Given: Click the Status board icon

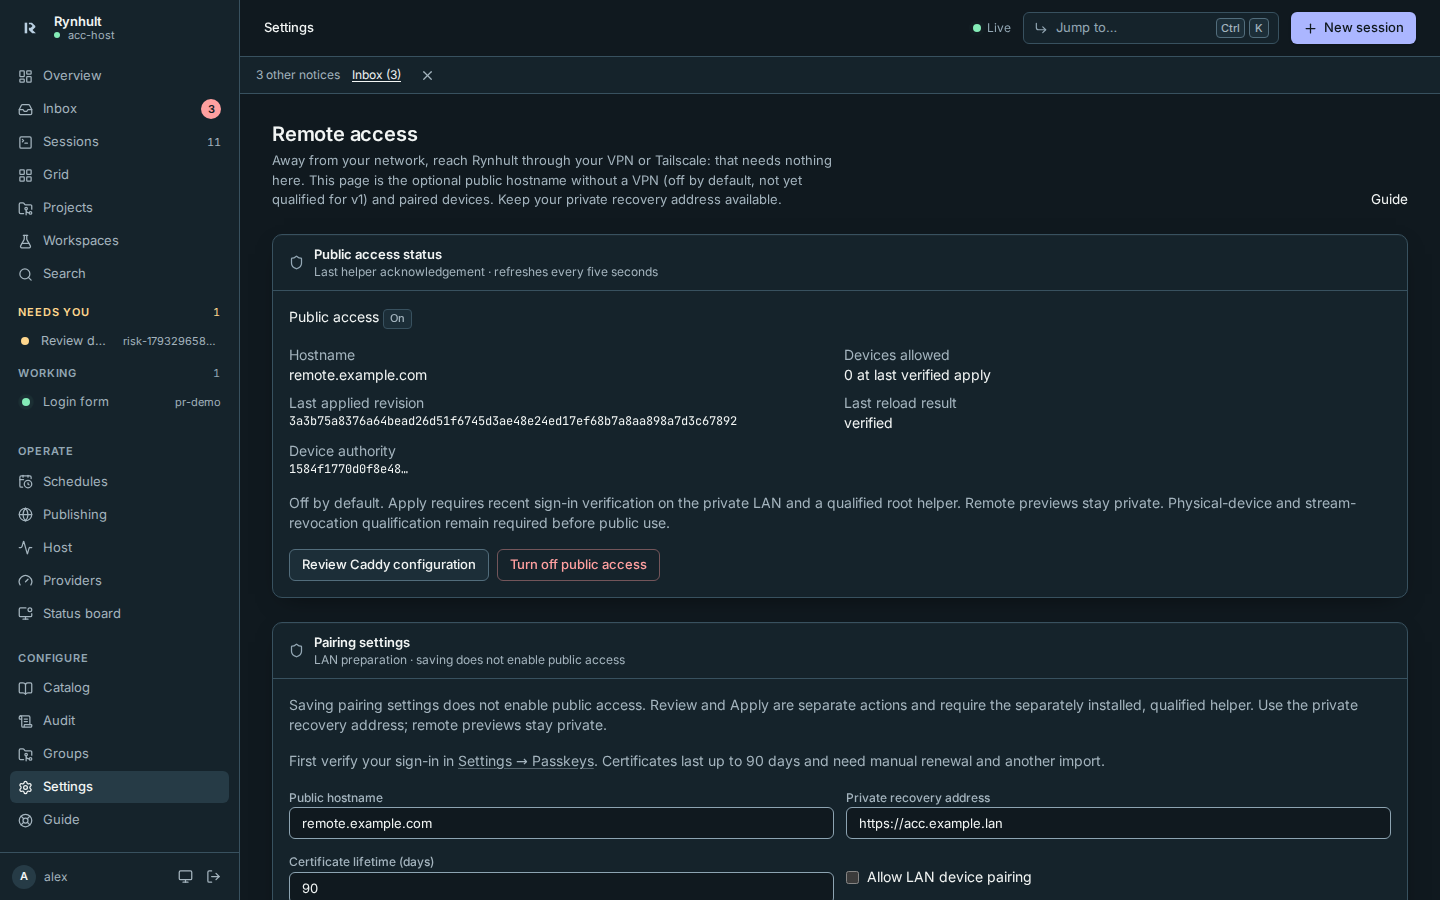Looking at the screenshot, I should click(x=26, y=614).
